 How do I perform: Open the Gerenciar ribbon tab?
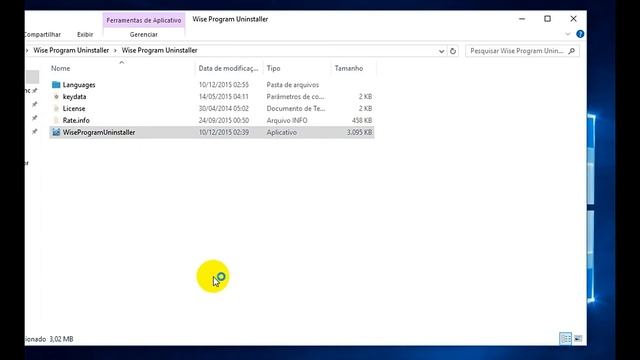pos(144,35)
